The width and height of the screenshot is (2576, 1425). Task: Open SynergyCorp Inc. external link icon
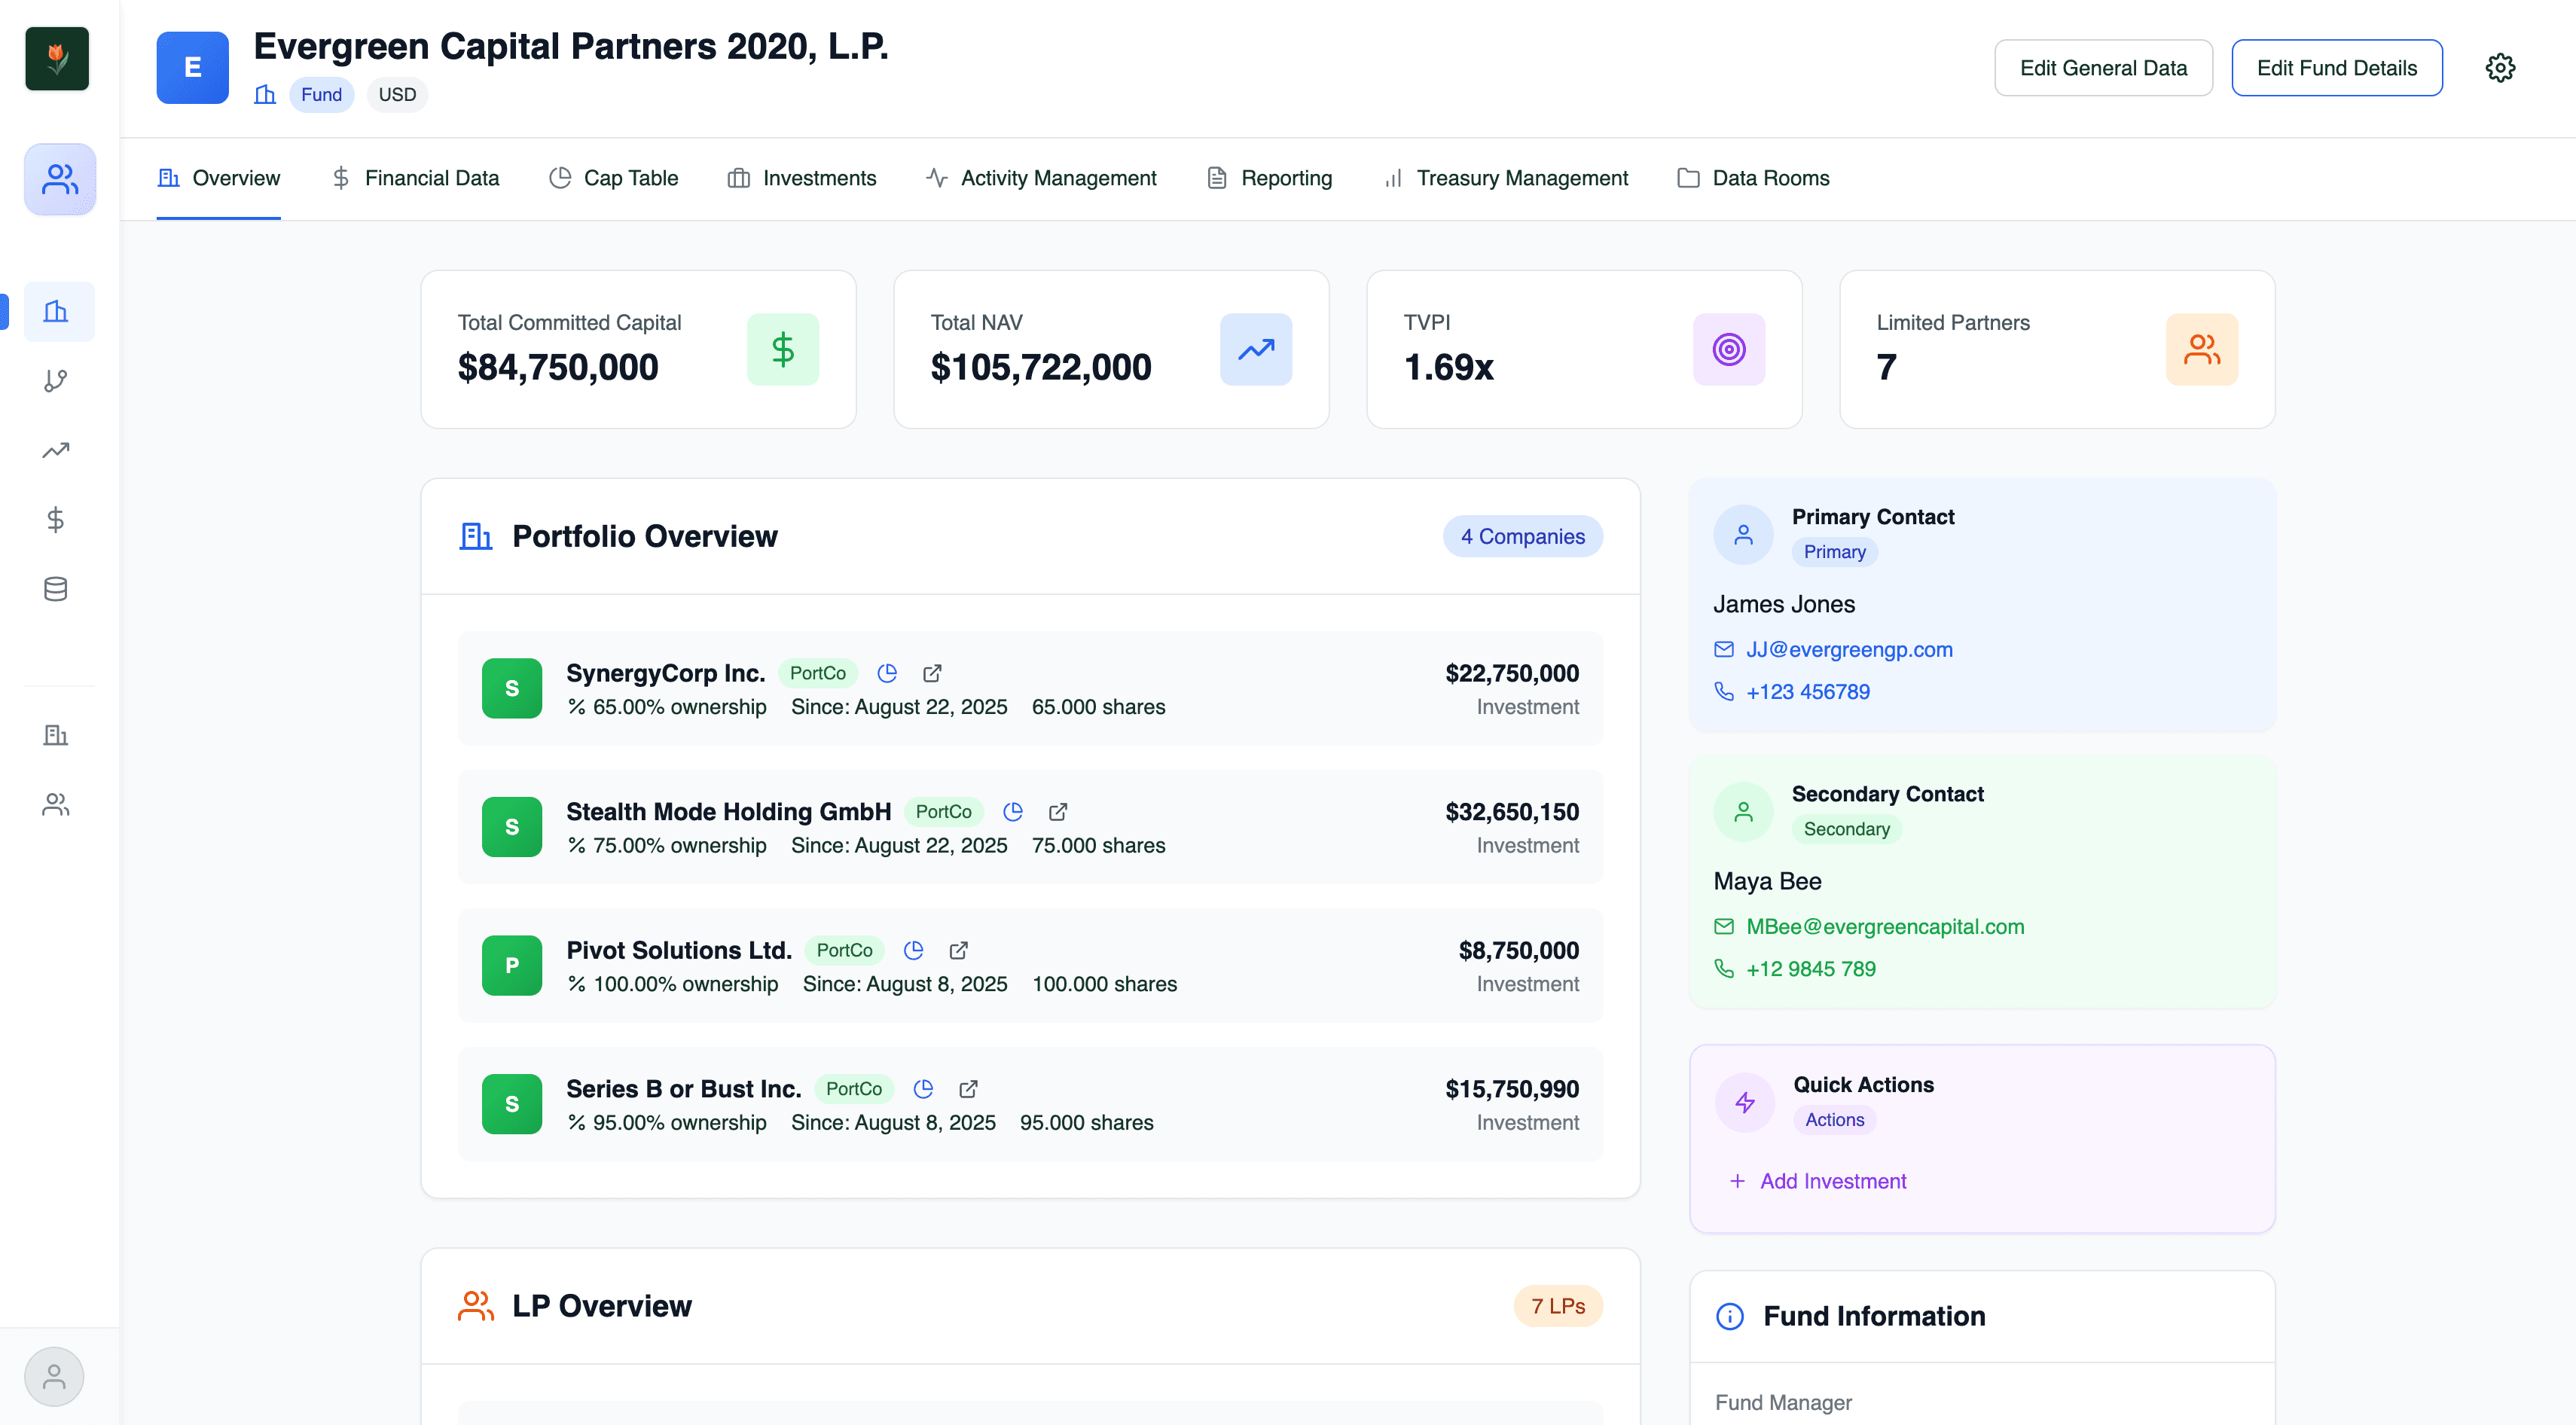(x=932, y=673)
